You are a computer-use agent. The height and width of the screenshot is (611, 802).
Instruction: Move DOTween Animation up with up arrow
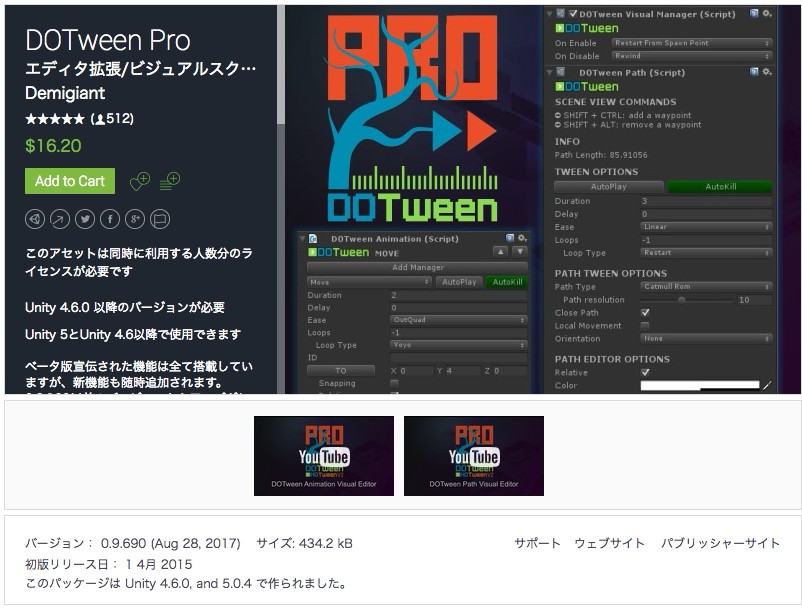[x=500, y=252]
